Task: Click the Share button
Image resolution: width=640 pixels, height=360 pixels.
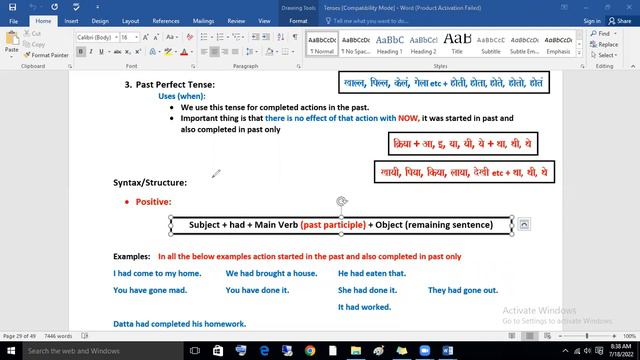Action: [620, 21]
